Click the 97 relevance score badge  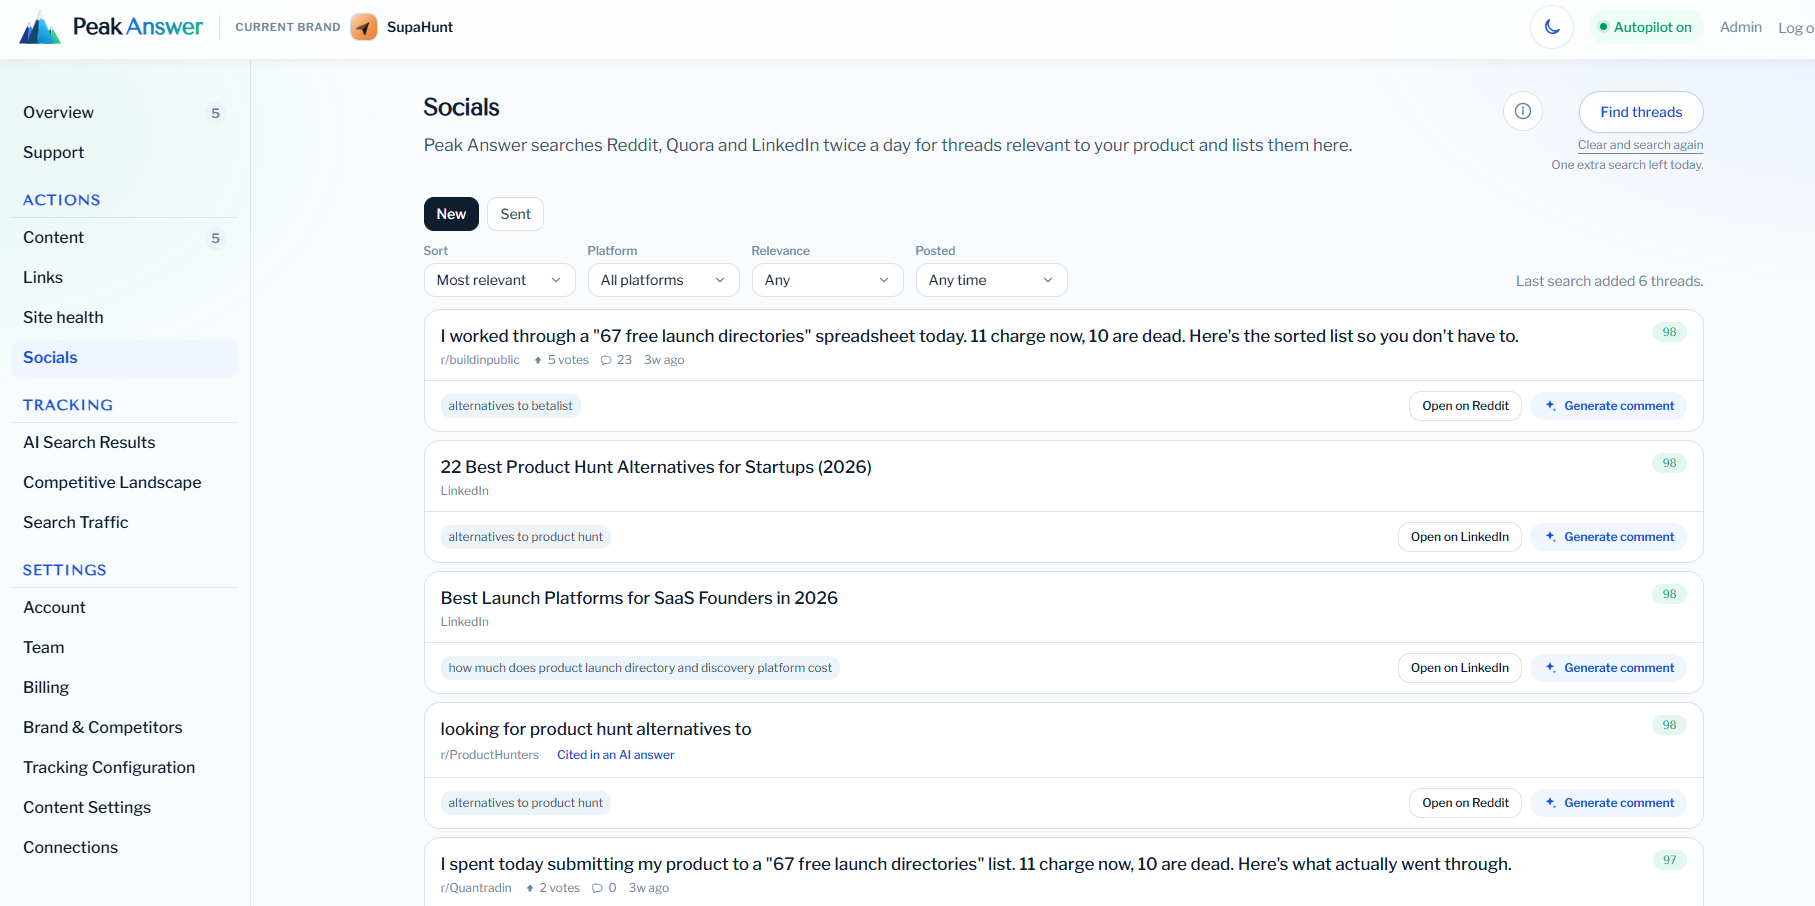click(1669, 860)
